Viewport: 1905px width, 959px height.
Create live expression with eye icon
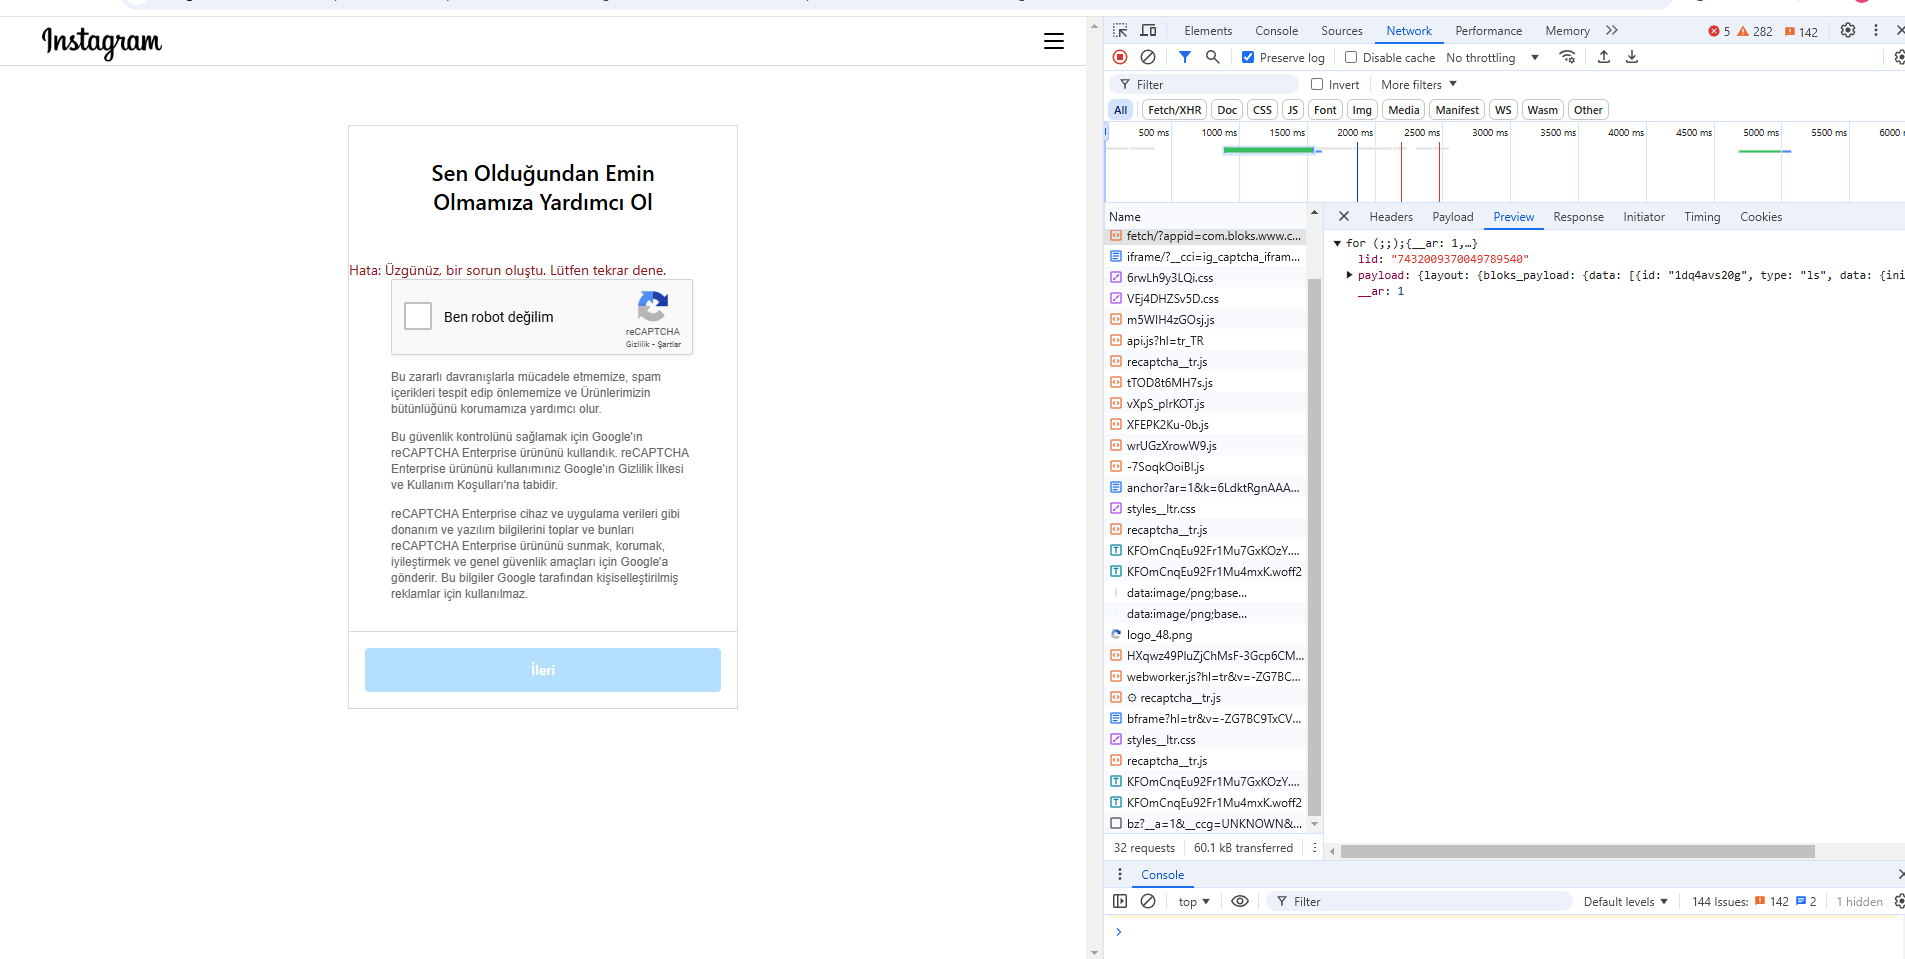click(x=1240, y=901)
